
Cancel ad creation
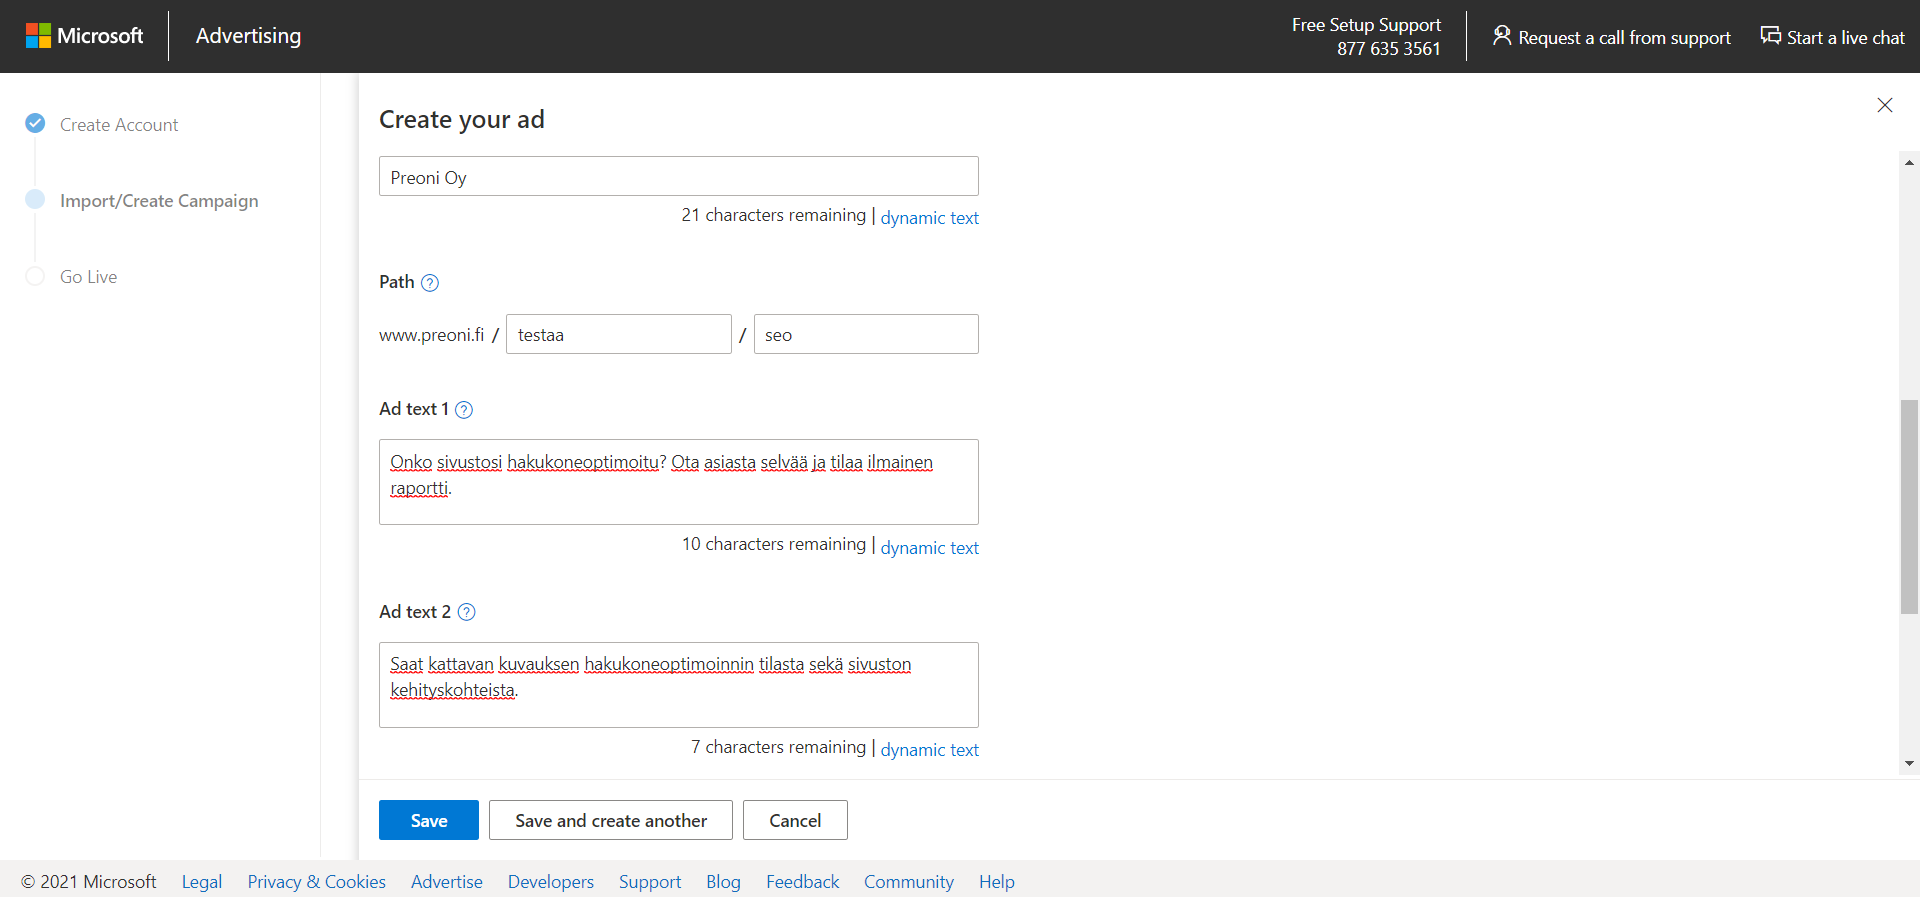795,820
